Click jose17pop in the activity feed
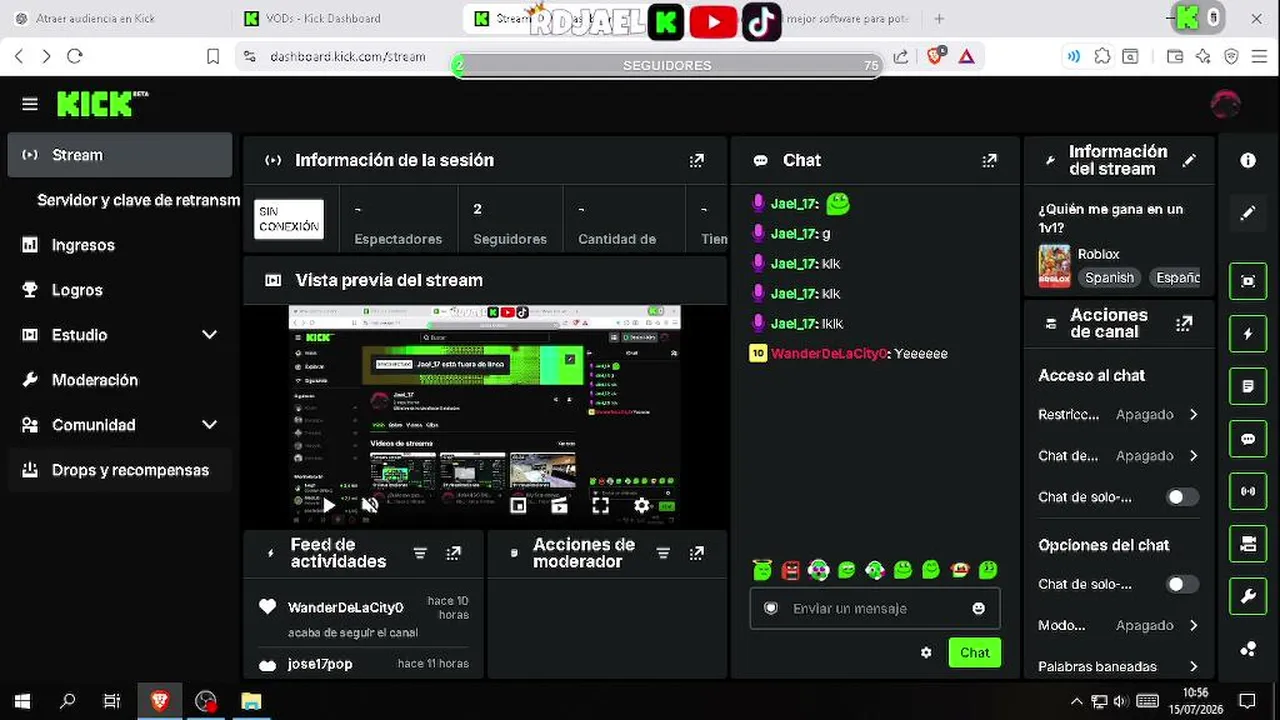Screen dimensions: 1280x720 point(320,664)
